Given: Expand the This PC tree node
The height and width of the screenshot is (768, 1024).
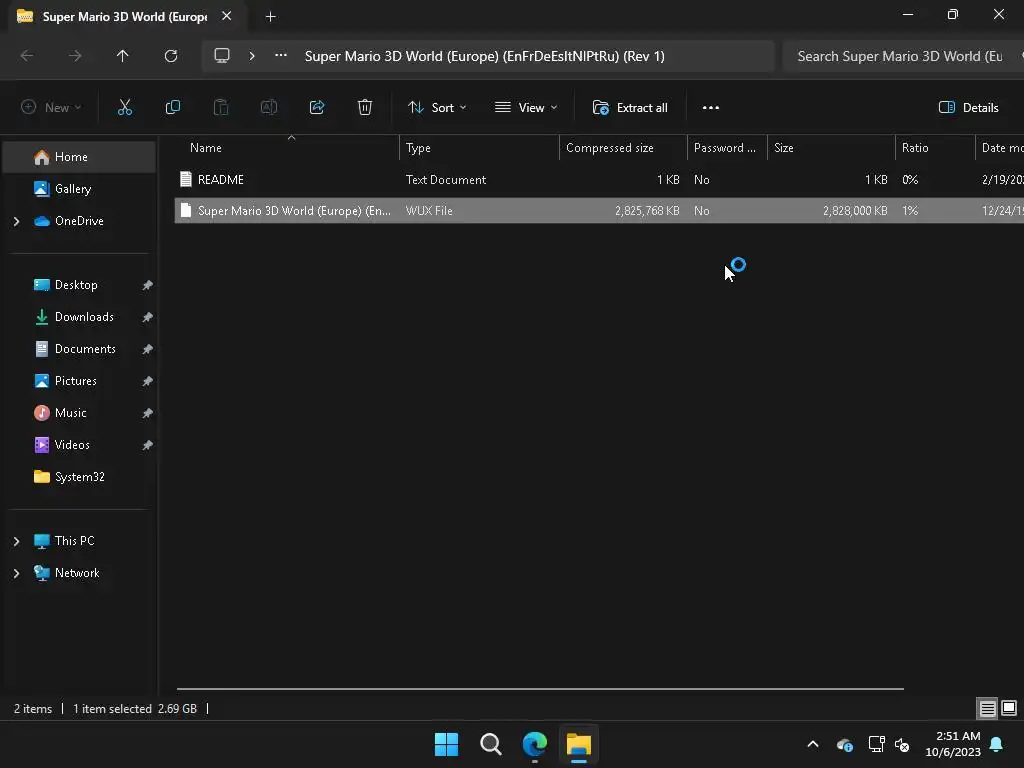Looking at the screenshot, I should pos(16,541).
